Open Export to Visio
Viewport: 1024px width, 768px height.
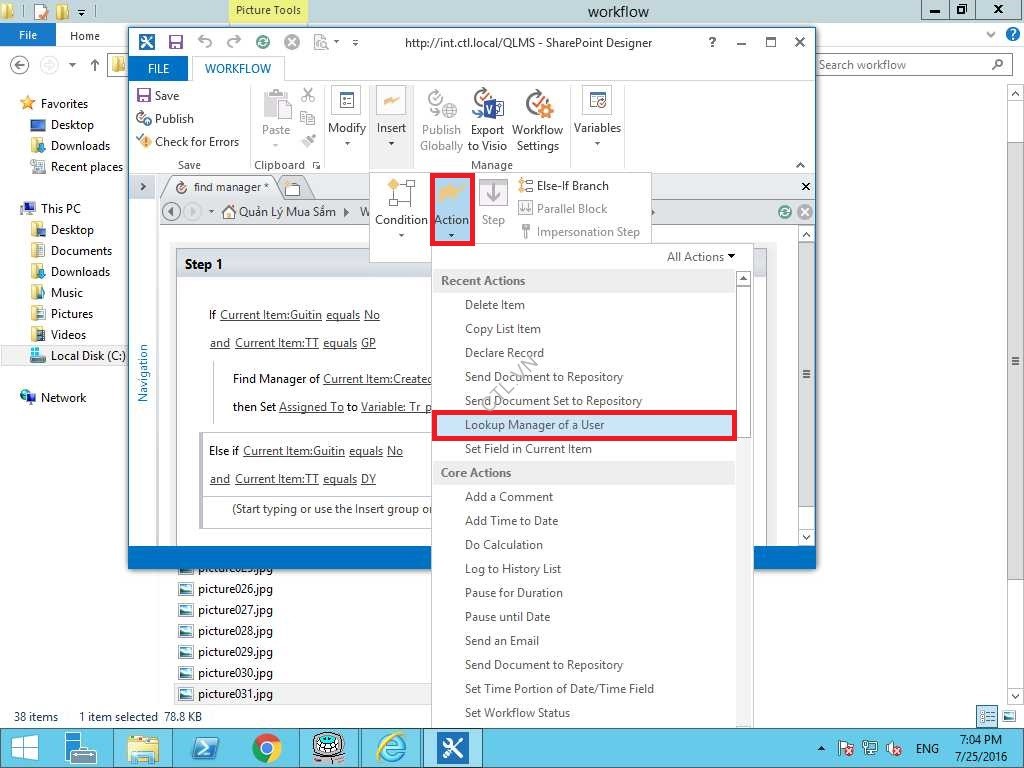coord(487,120)
